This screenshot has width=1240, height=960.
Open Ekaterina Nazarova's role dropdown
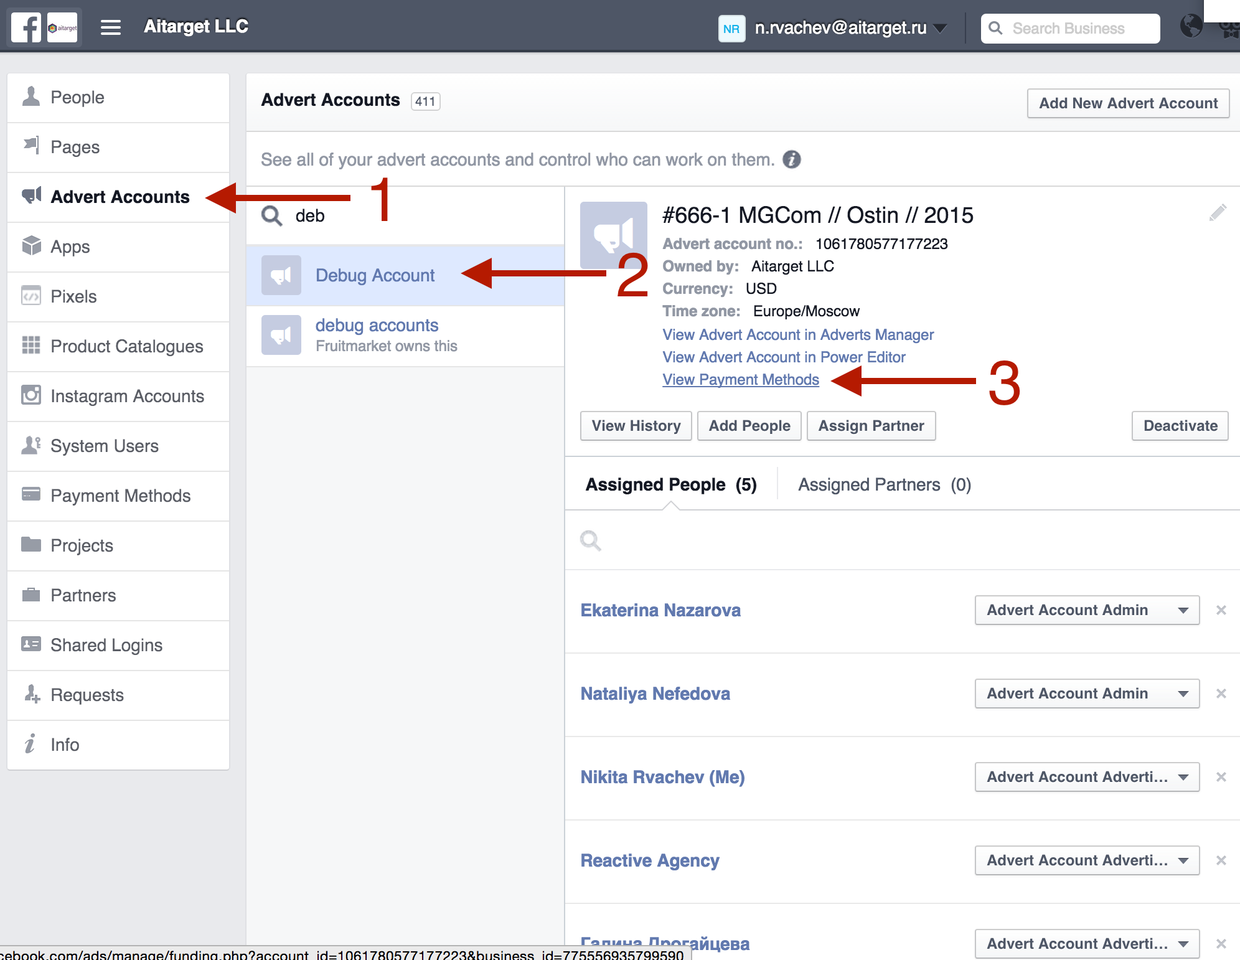click(1087, 610)
